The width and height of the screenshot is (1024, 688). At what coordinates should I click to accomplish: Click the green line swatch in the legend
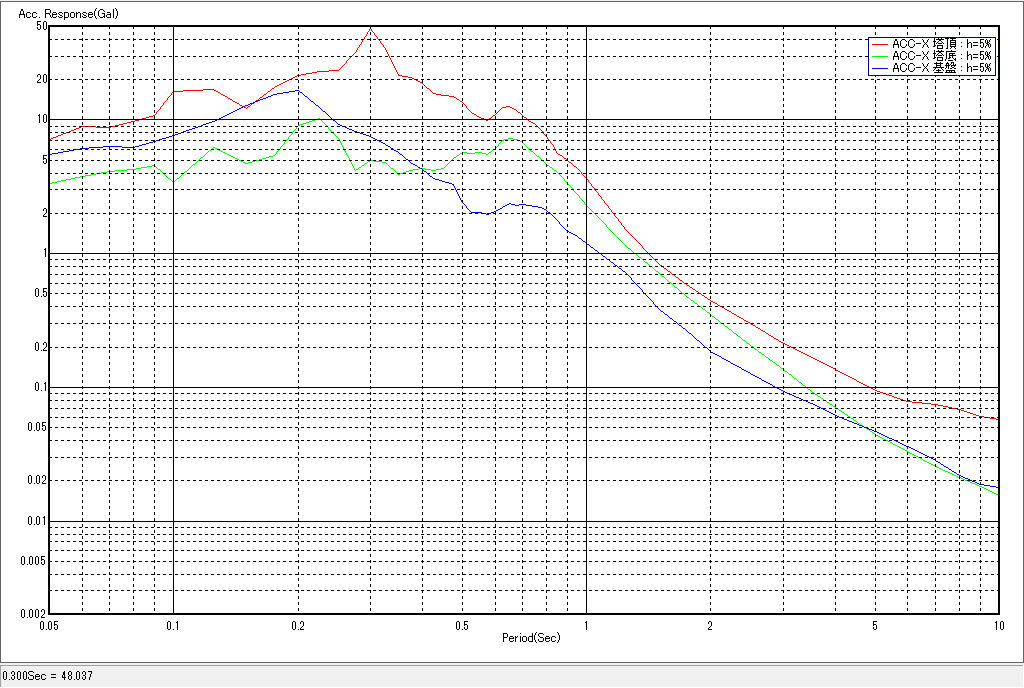point(879,56)
